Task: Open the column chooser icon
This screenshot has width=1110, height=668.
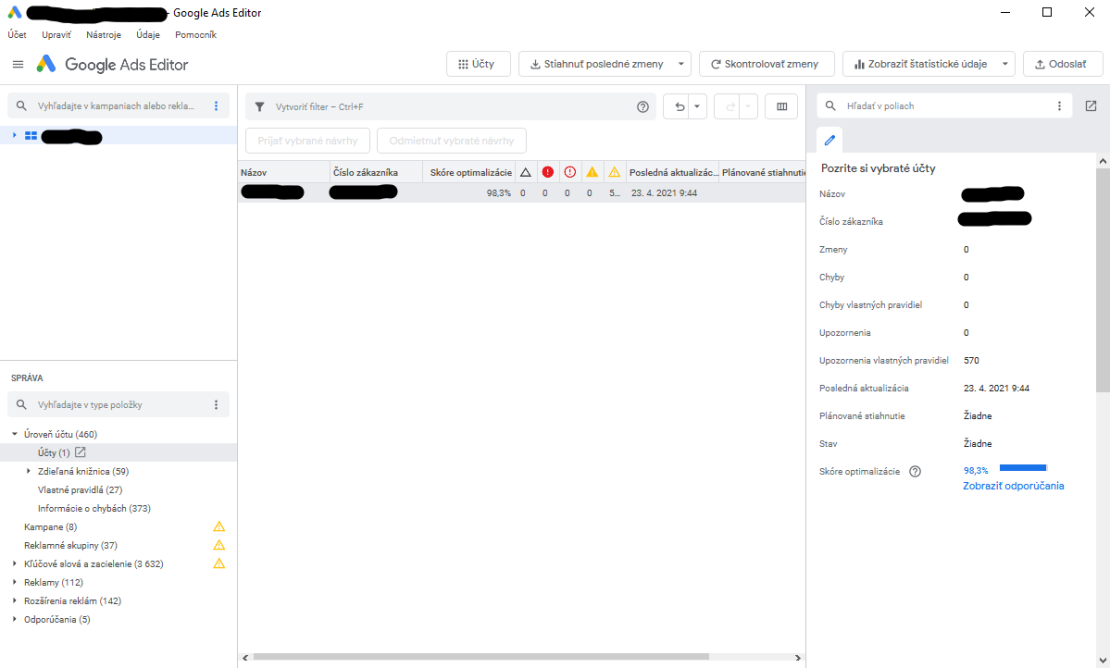Action: pos(782,107)
